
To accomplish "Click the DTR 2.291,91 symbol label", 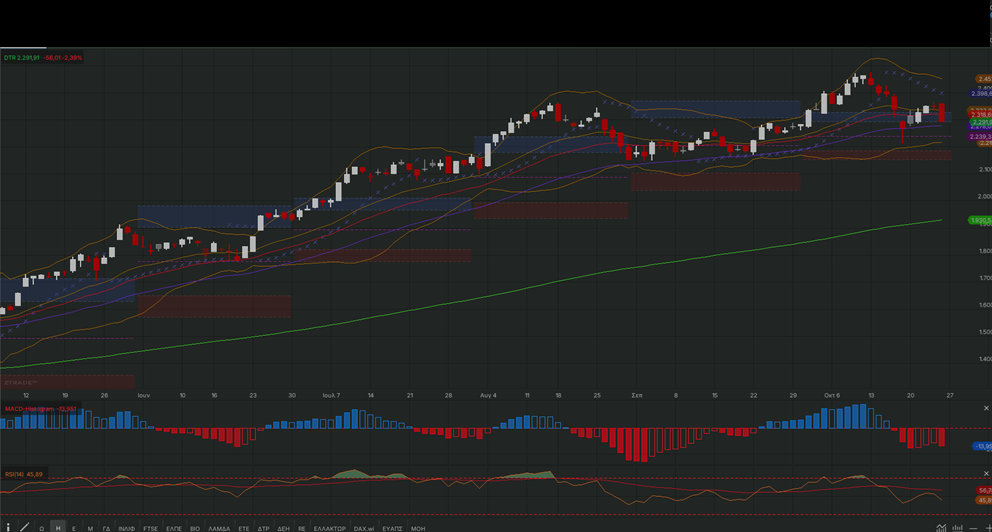I will pos(22,58).
